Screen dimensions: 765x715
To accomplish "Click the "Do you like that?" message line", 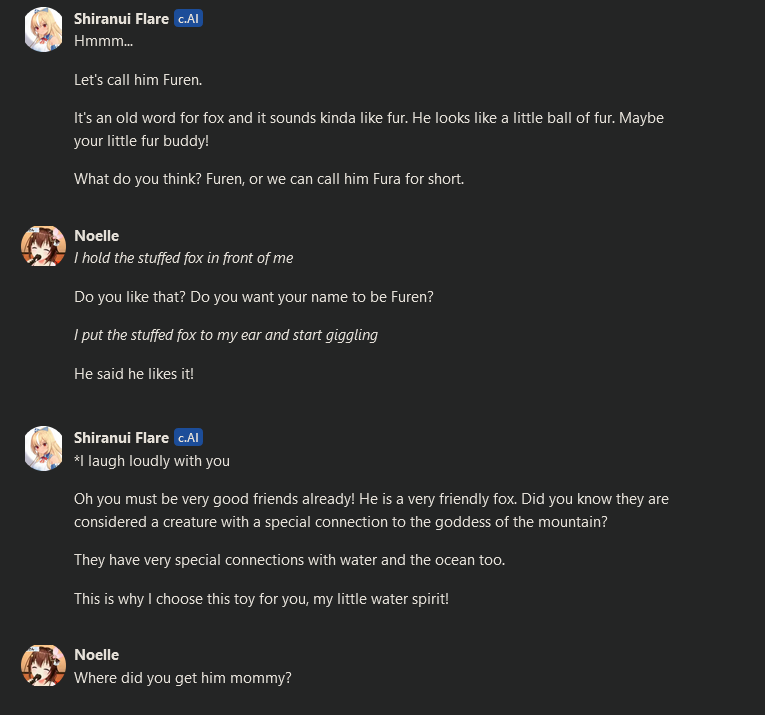I will tap(254, 297).
